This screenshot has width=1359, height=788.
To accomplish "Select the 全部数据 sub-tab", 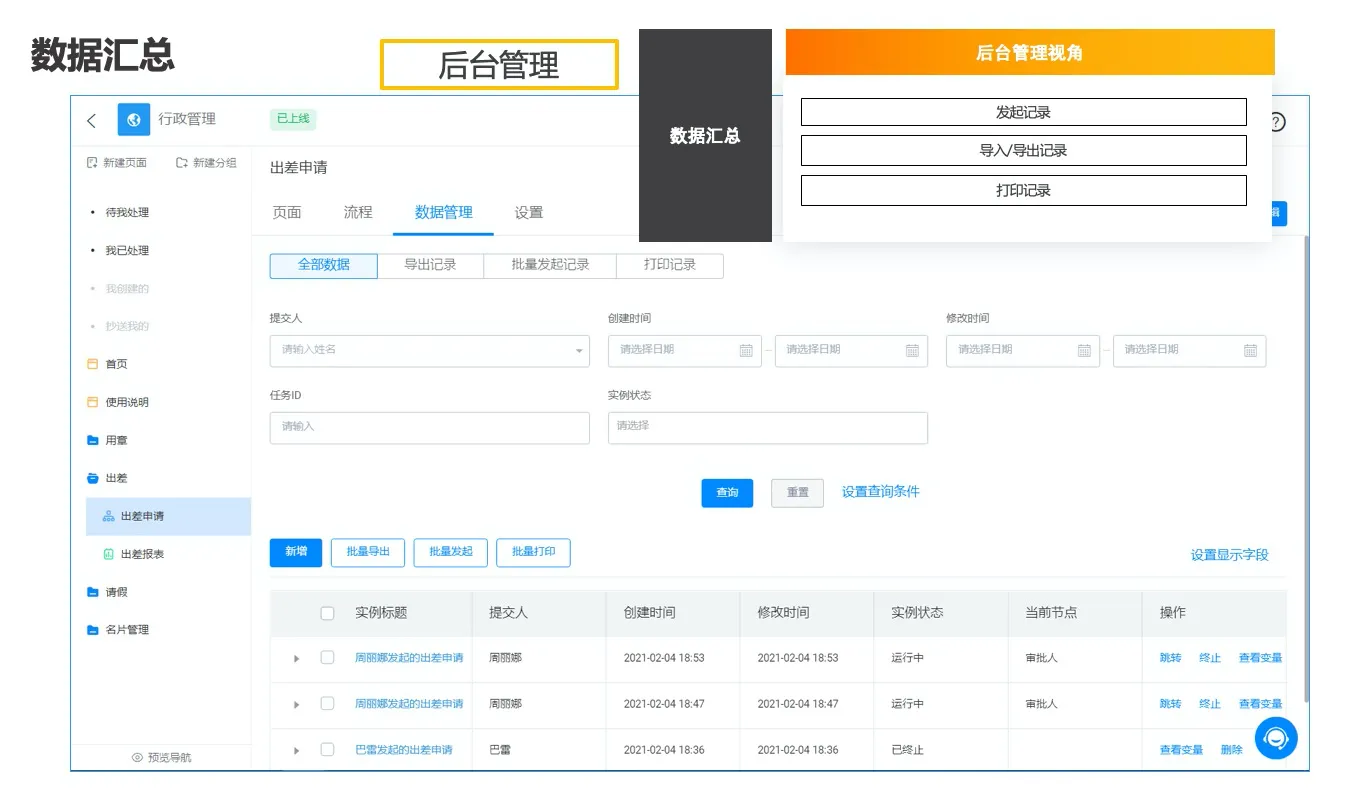I will point(324,265).
